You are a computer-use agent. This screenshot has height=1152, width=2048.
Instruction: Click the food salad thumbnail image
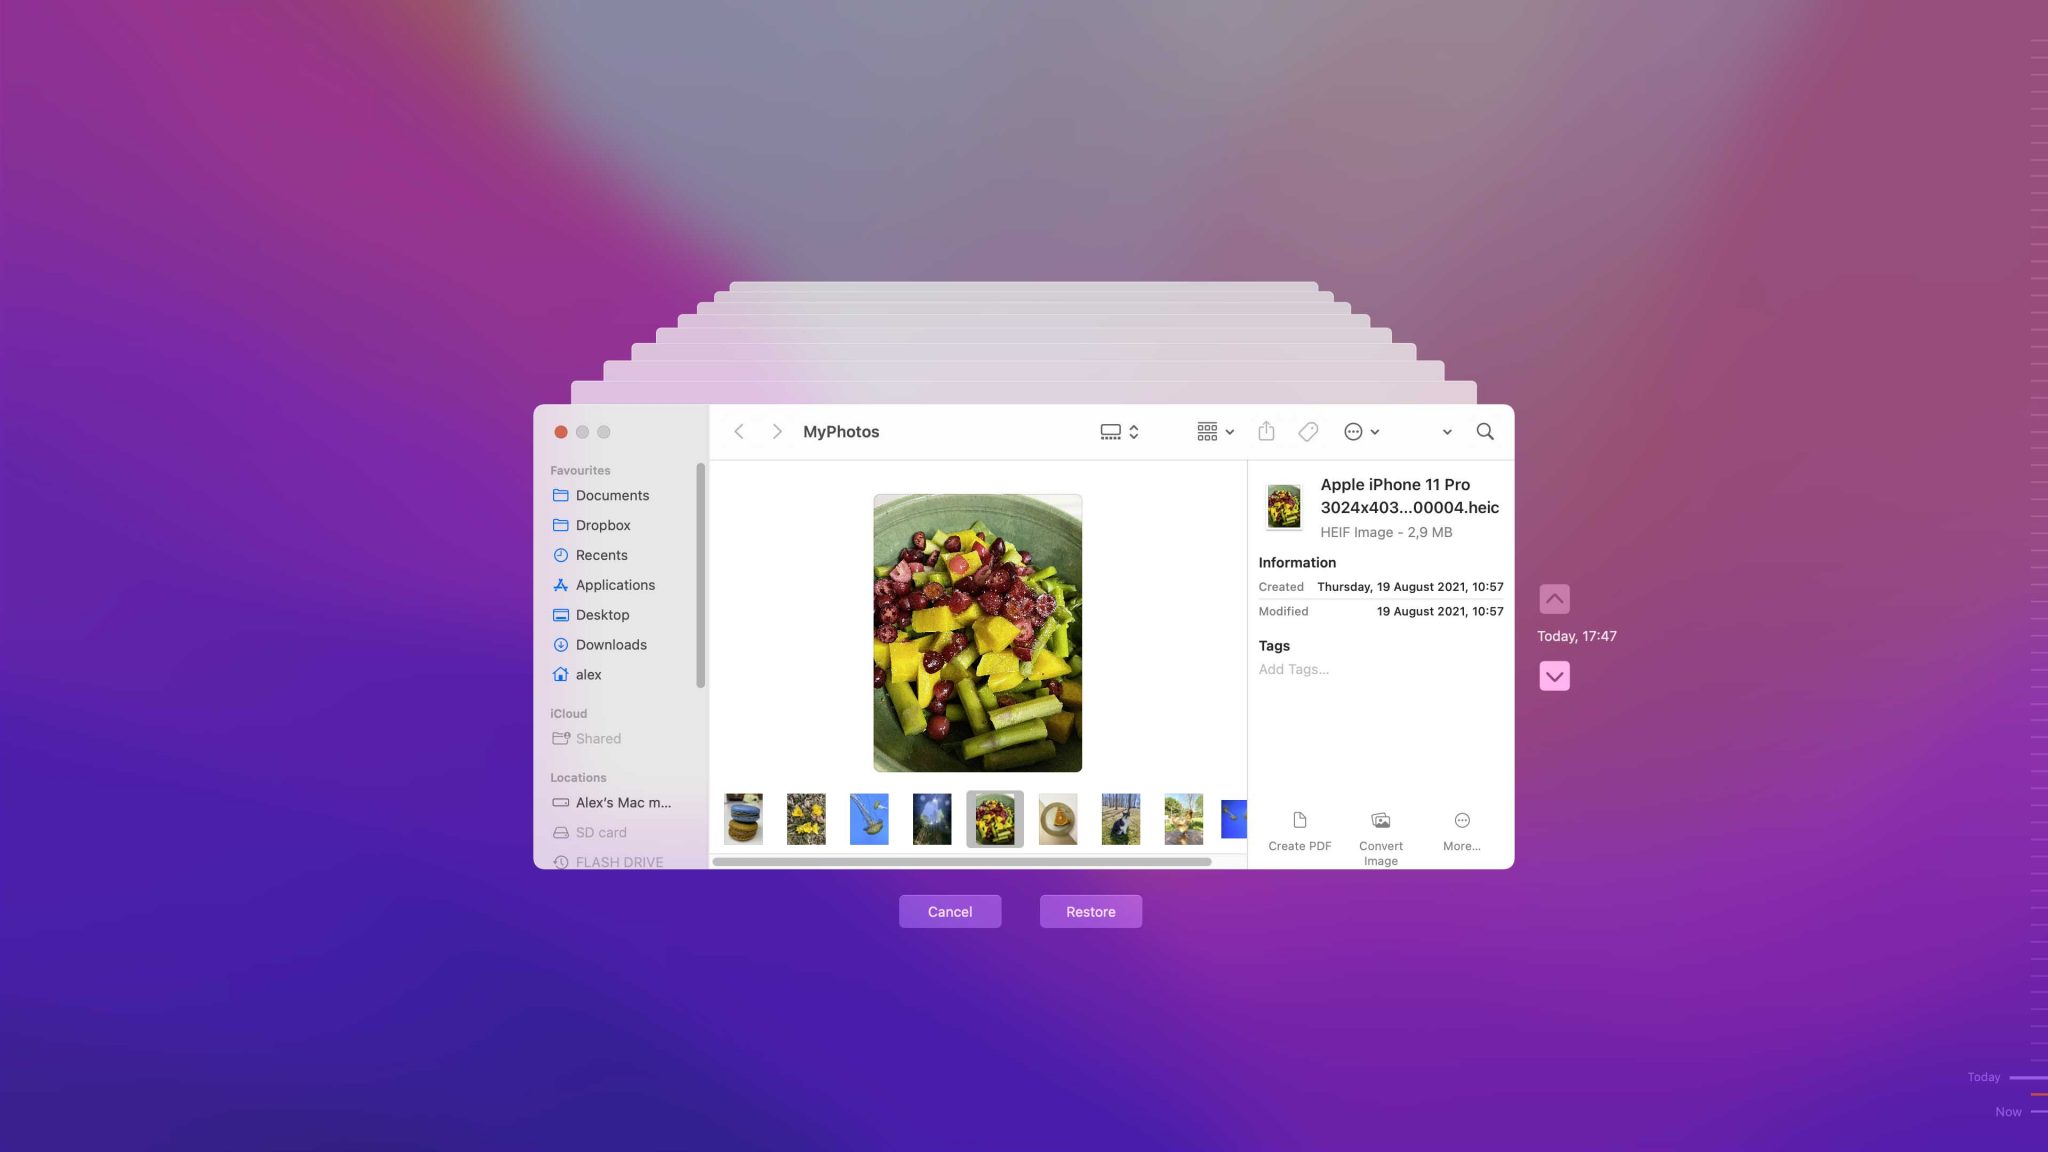pyautogui.click(x=994, y=819)
